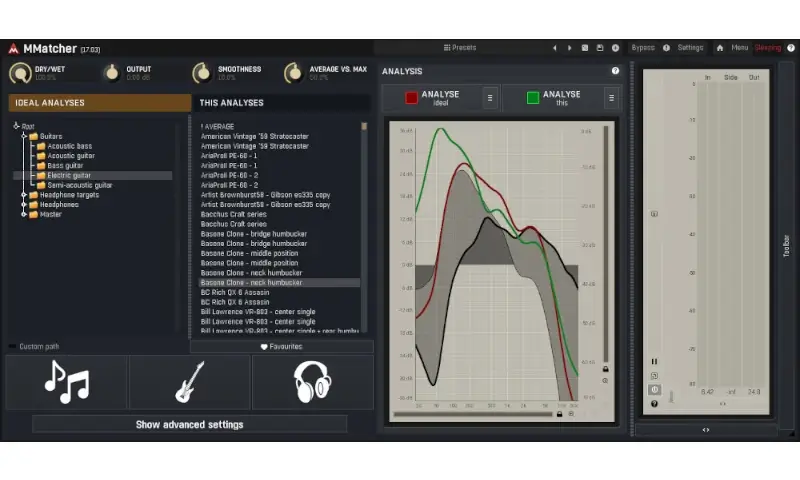Click the MMatcher logo icon
The width and height of the screenshot is (800, 480).
(13, 48)
